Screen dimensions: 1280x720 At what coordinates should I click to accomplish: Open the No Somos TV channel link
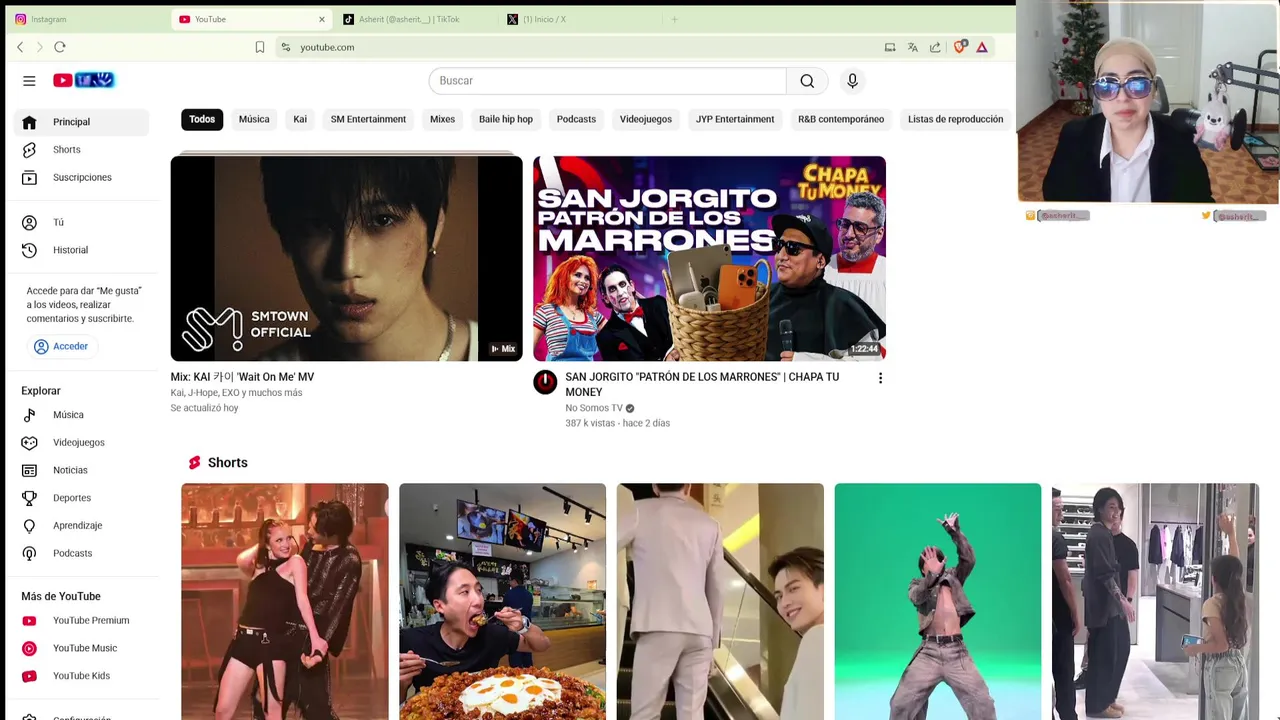(x=594, y=408)
